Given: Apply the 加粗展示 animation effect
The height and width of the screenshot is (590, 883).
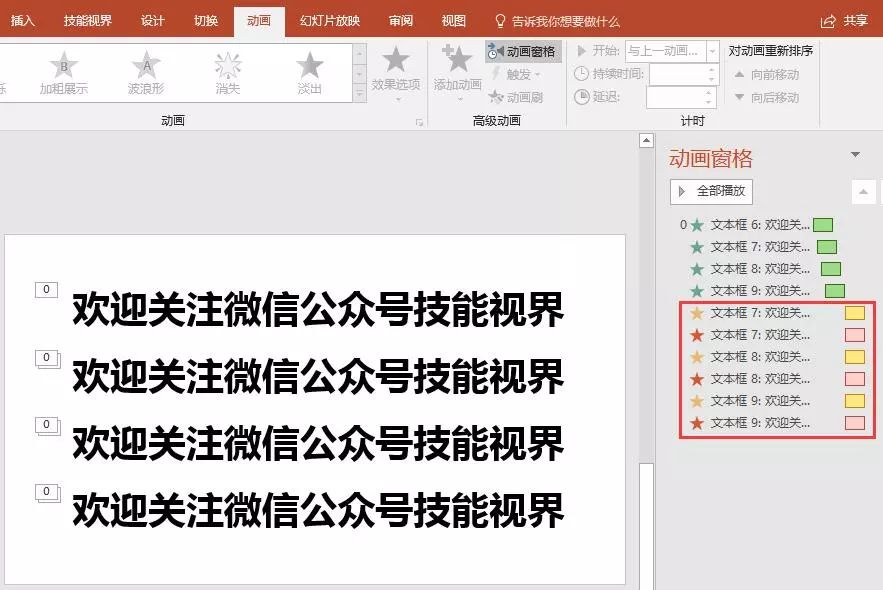Looking at the screenshot, I should point(63,75).
